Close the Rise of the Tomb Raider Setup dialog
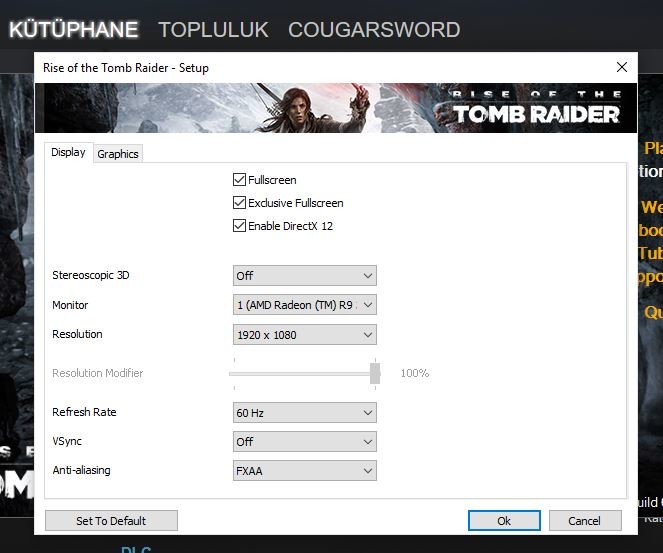663x553 pixels. [x=622, y=67]
